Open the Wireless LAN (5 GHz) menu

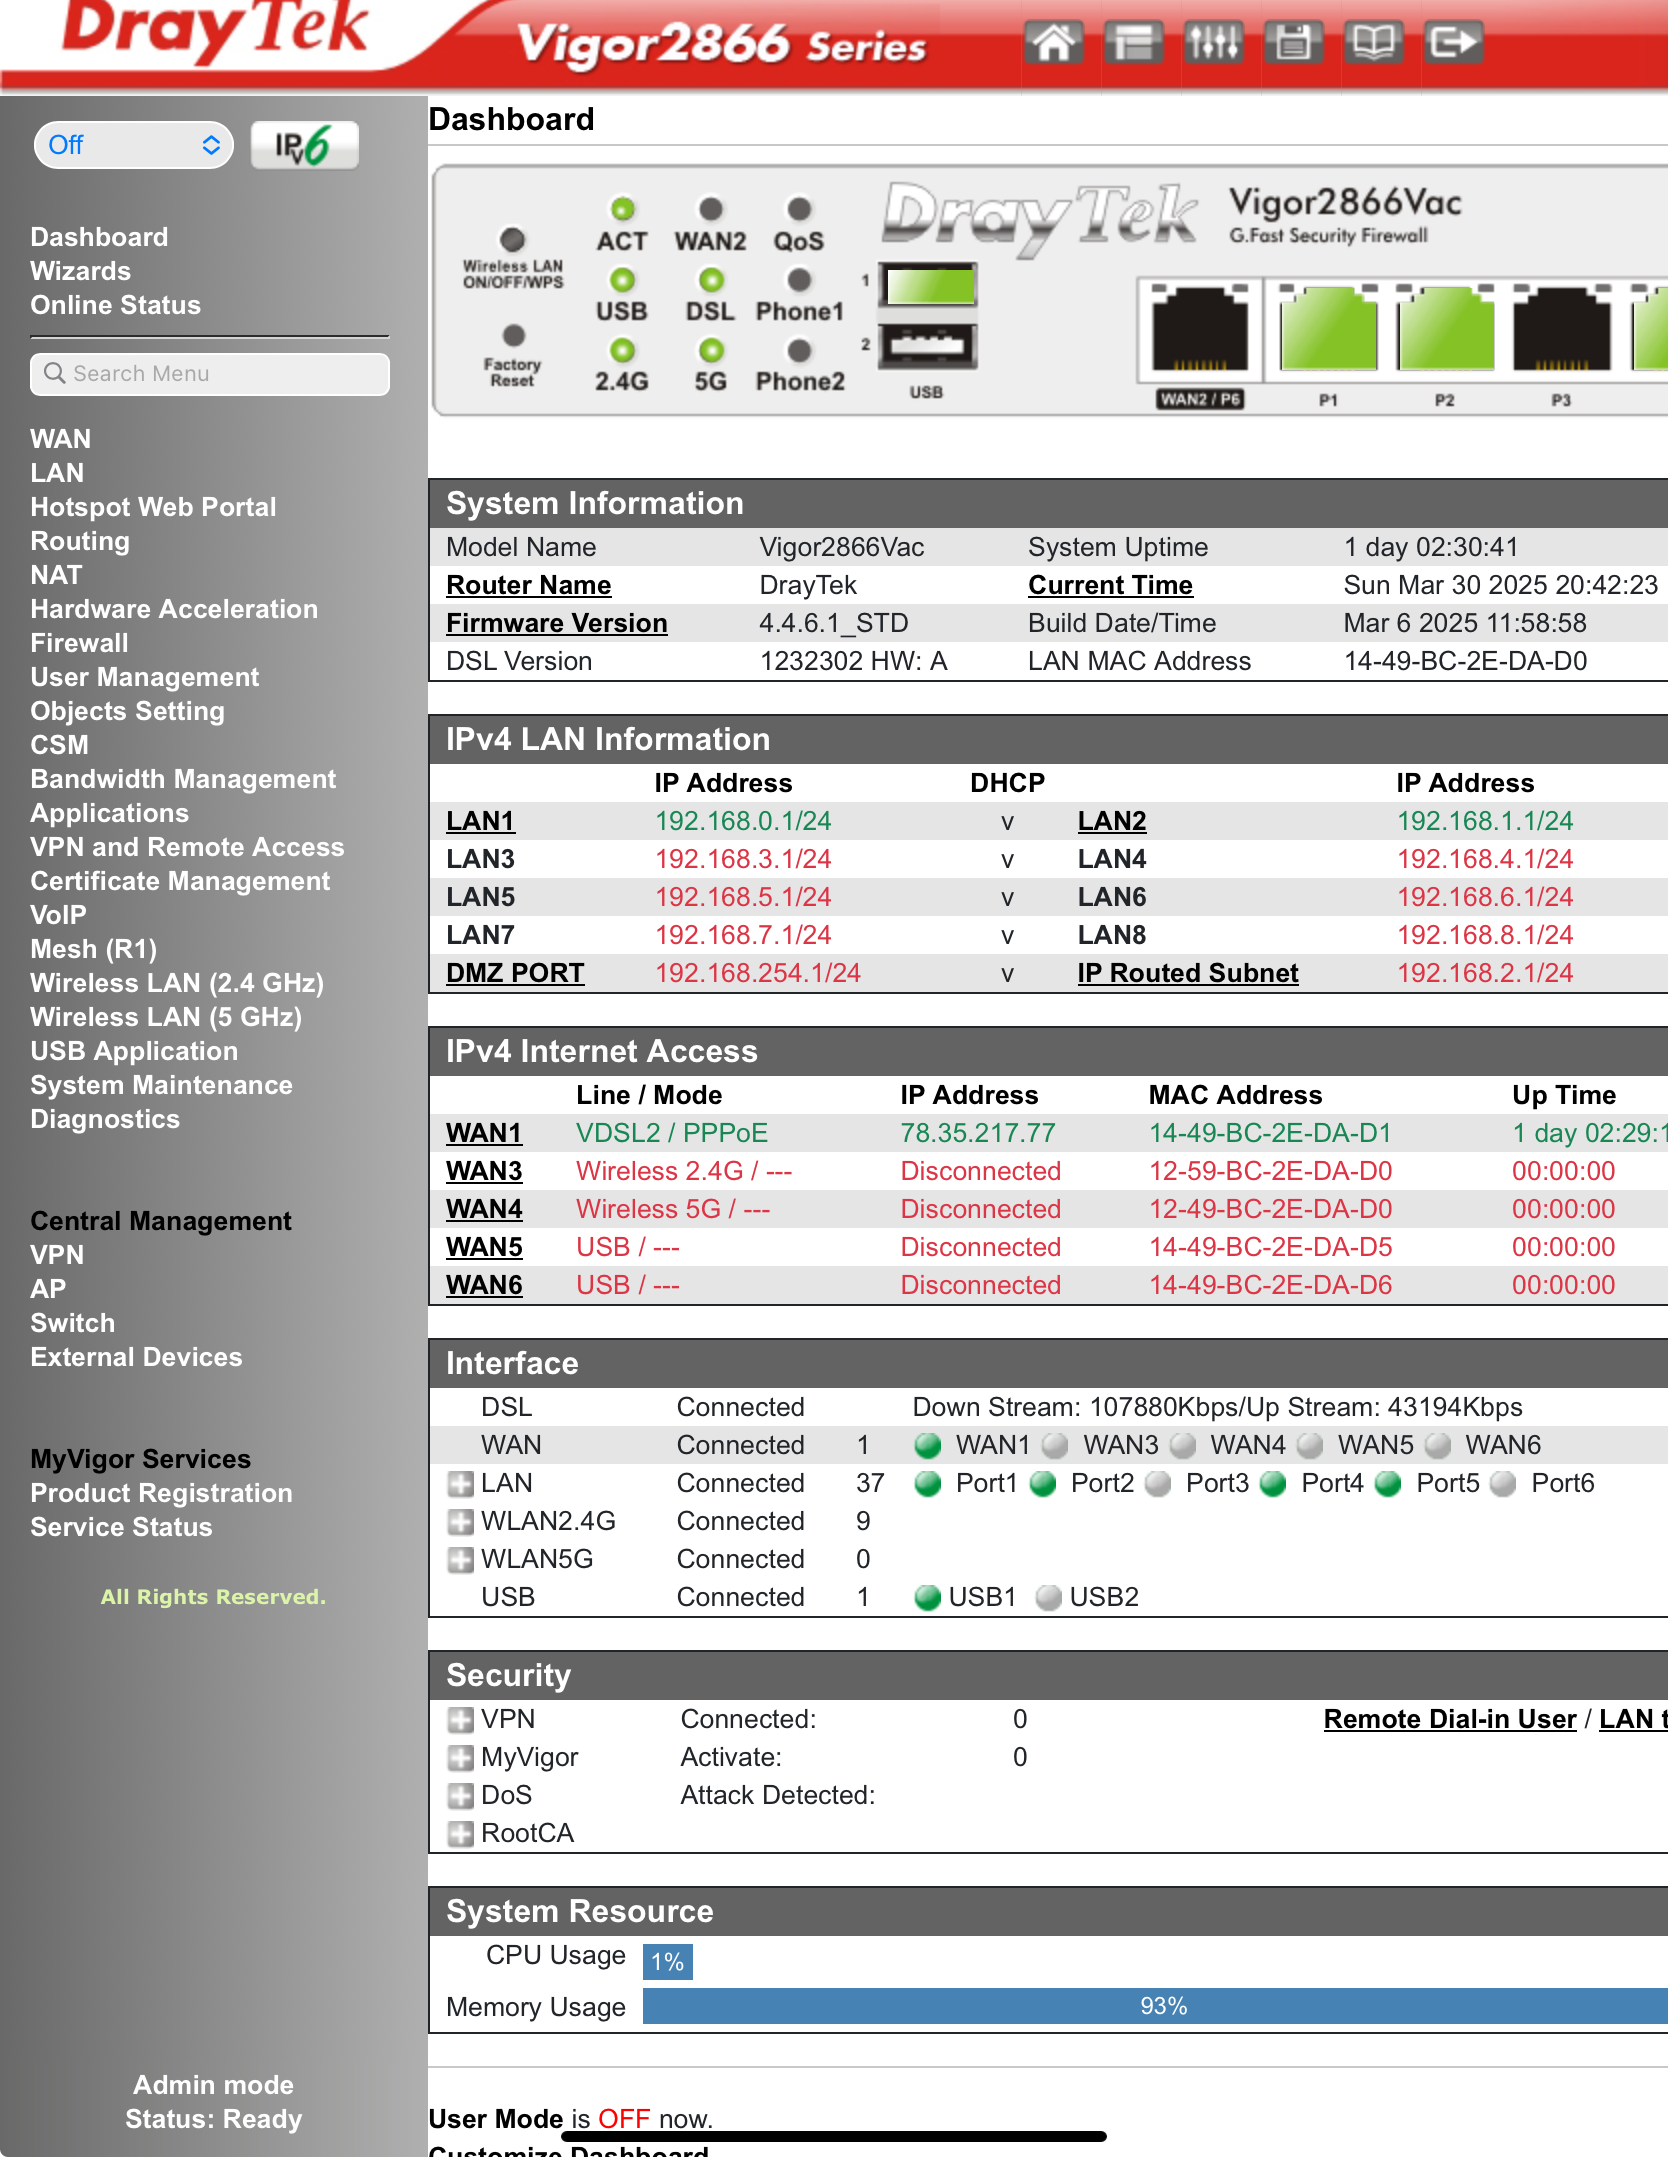click(x=166, y=1017)
